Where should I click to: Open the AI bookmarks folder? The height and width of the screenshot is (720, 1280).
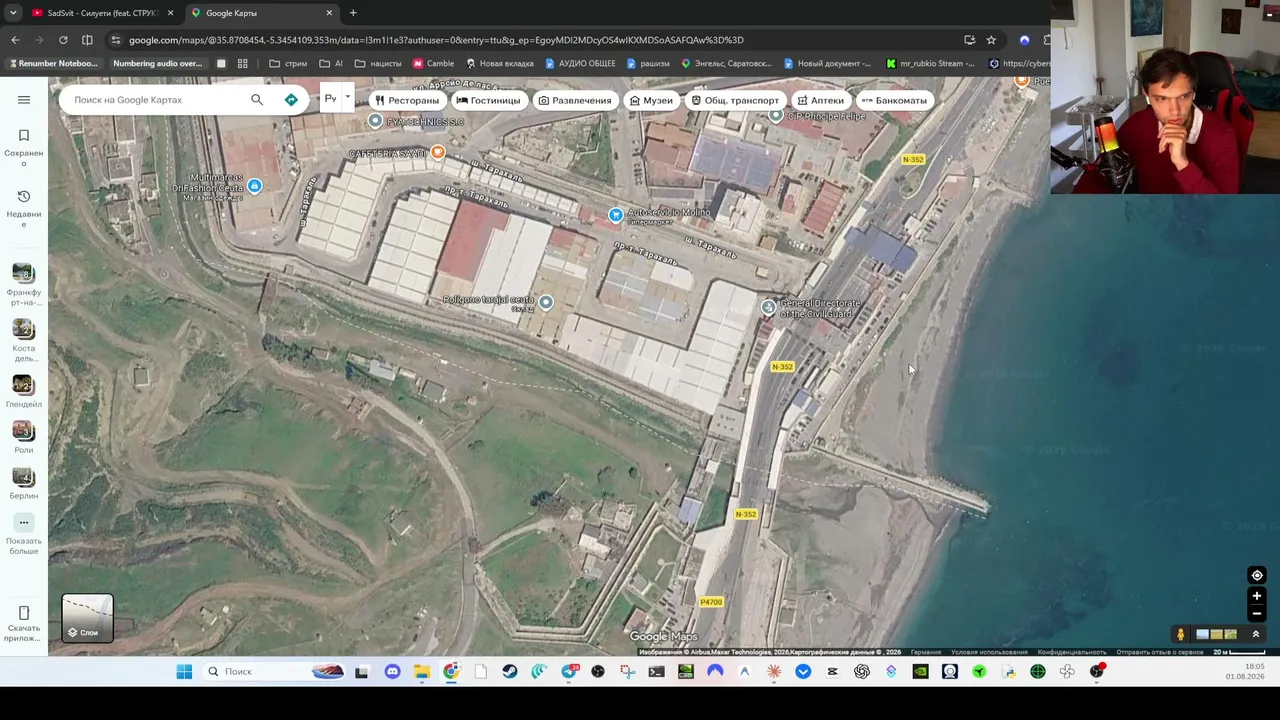click(x=331, y=64)
